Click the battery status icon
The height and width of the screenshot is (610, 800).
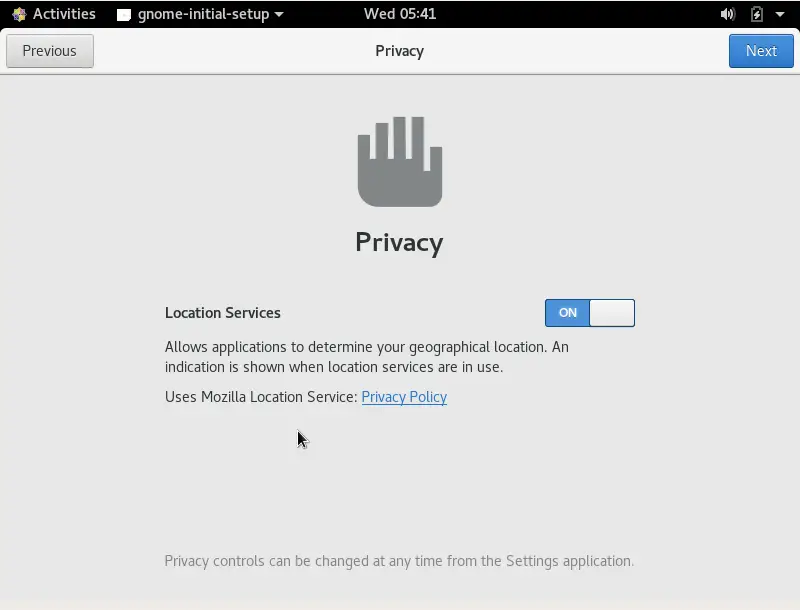coord(757,14)
